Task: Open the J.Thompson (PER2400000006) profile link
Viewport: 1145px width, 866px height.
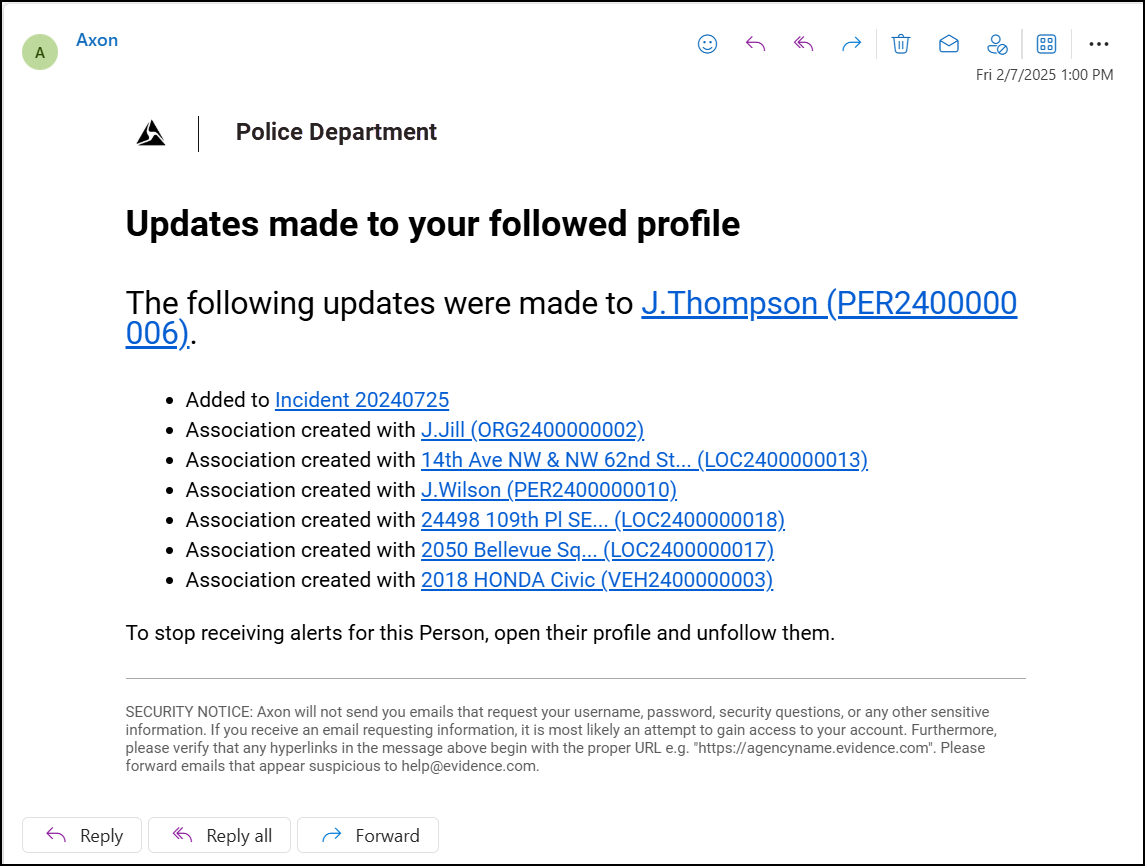Action: [x=829, y=303]
